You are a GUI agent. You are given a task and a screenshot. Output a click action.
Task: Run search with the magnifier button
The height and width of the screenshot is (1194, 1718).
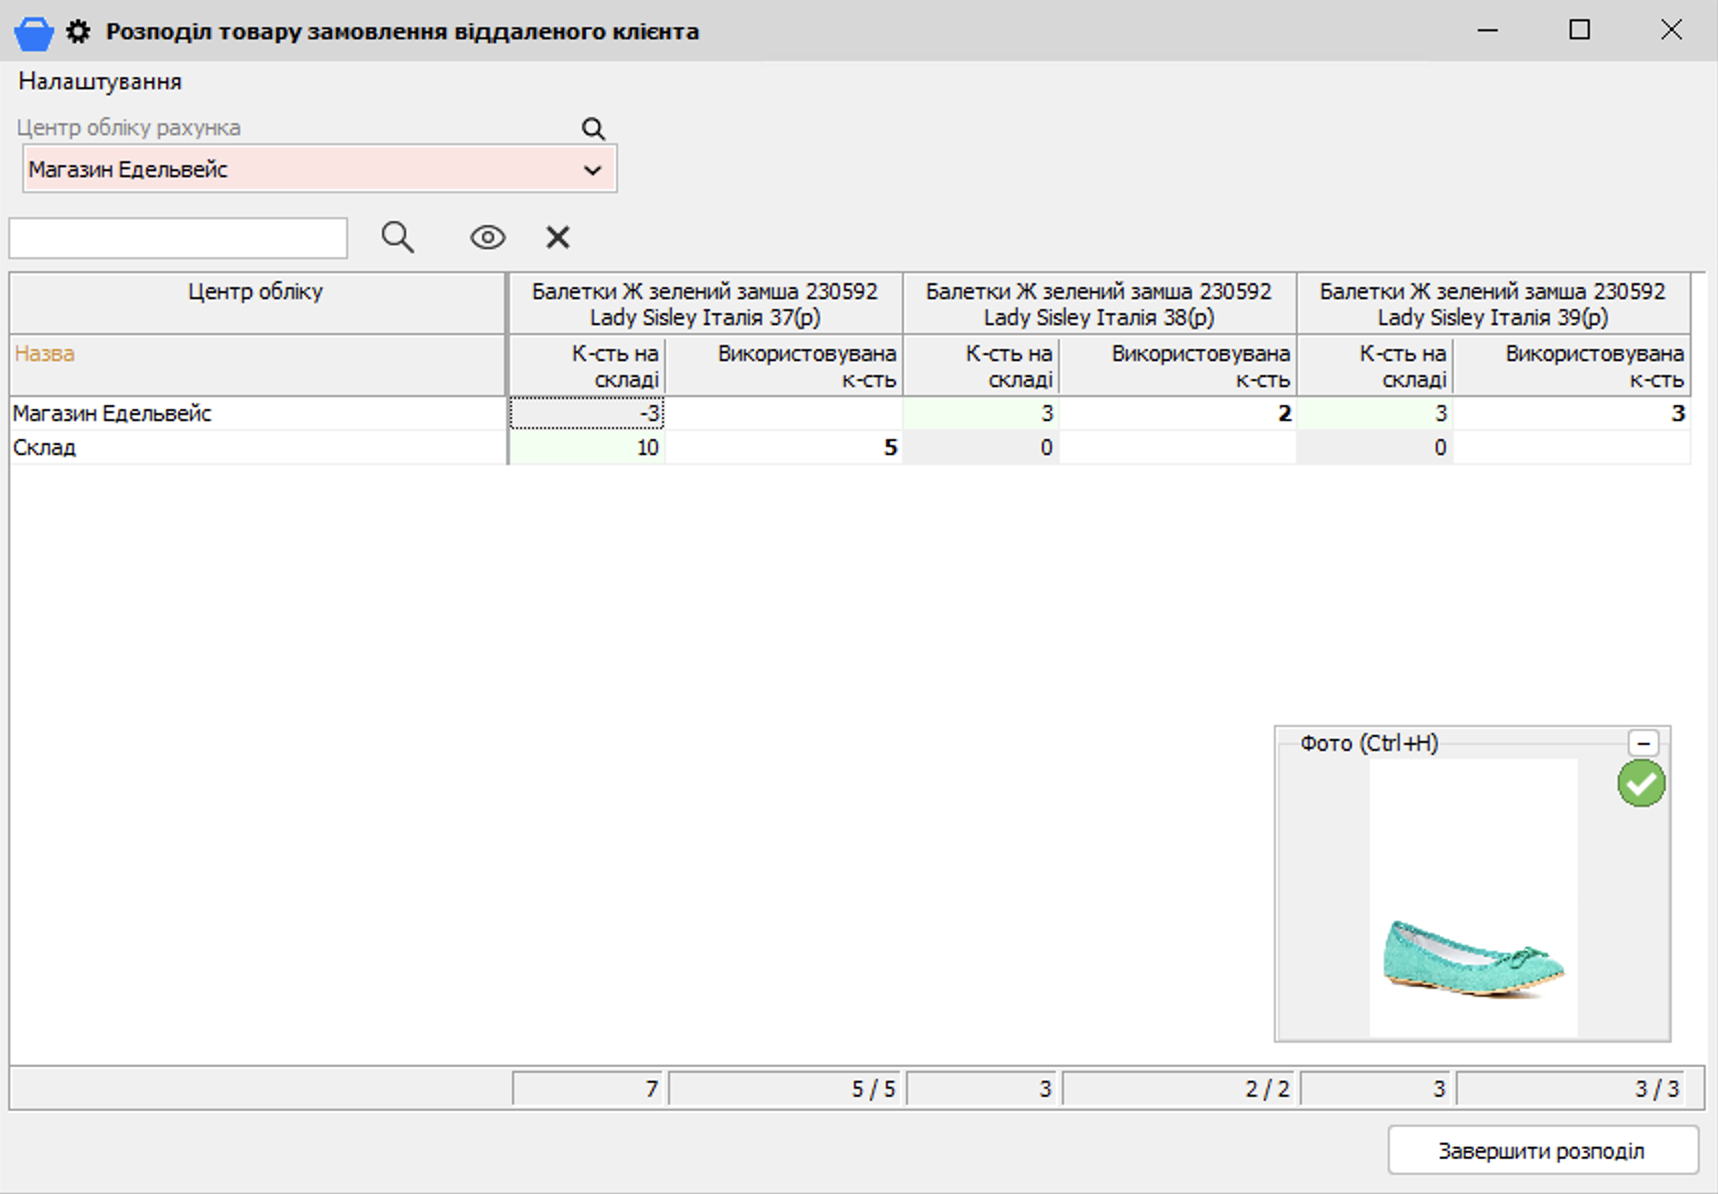(x=397, y=238)
